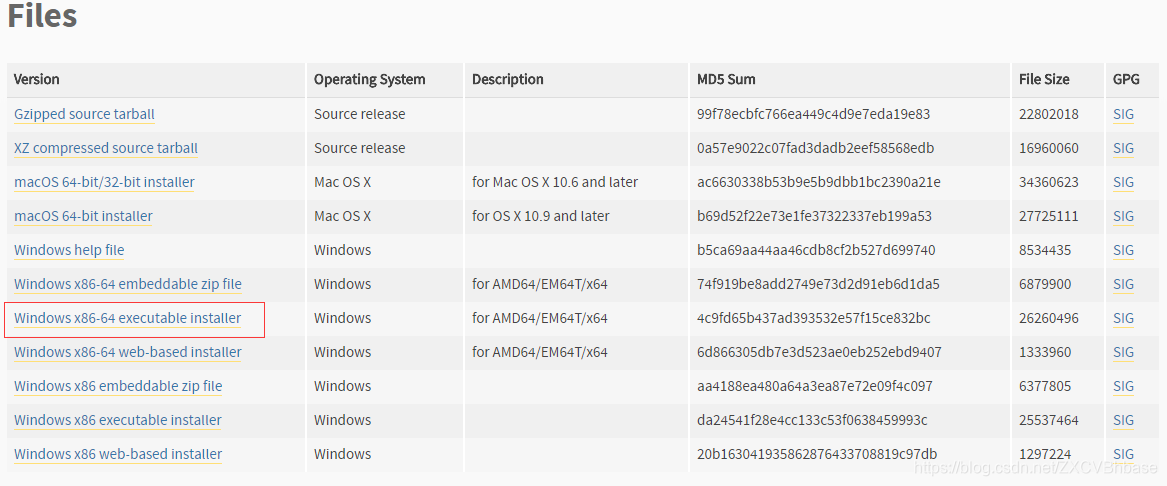Open SIG link for XZ compressed tarball
This screenshot has width=1167, height=486.
pyautogui.click(x=1124, y=148)
